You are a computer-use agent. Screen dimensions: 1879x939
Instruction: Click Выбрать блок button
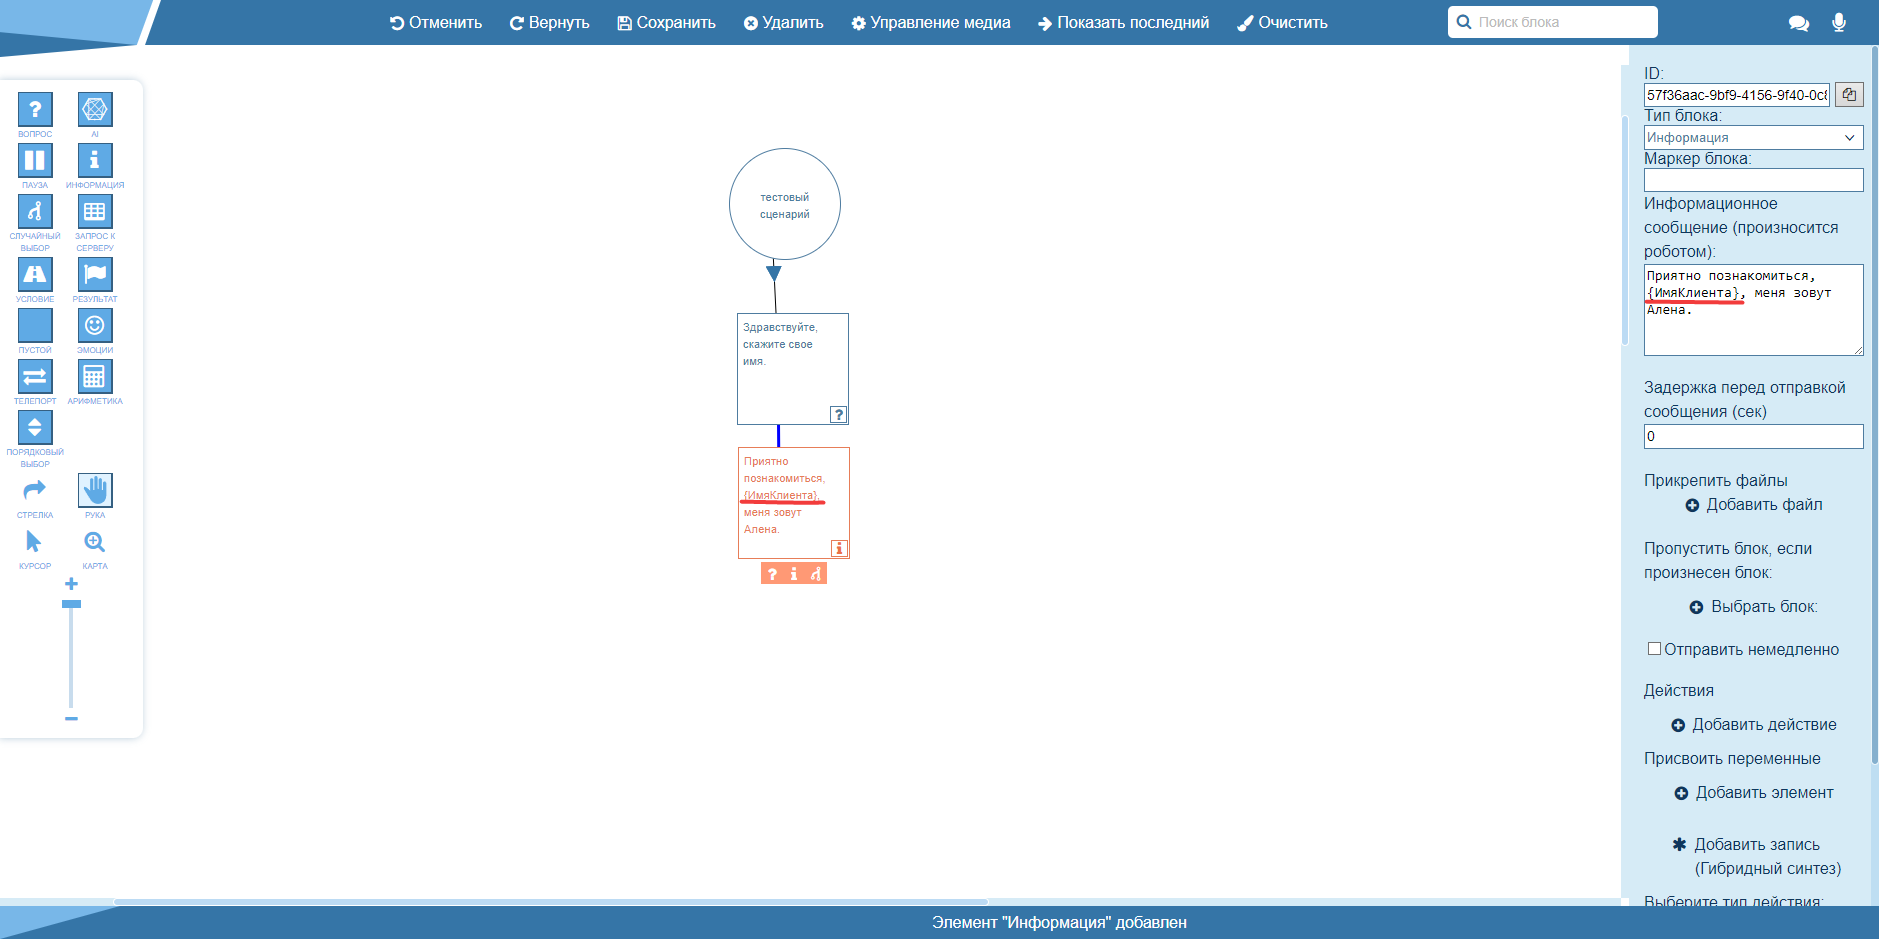point(1753,607)
